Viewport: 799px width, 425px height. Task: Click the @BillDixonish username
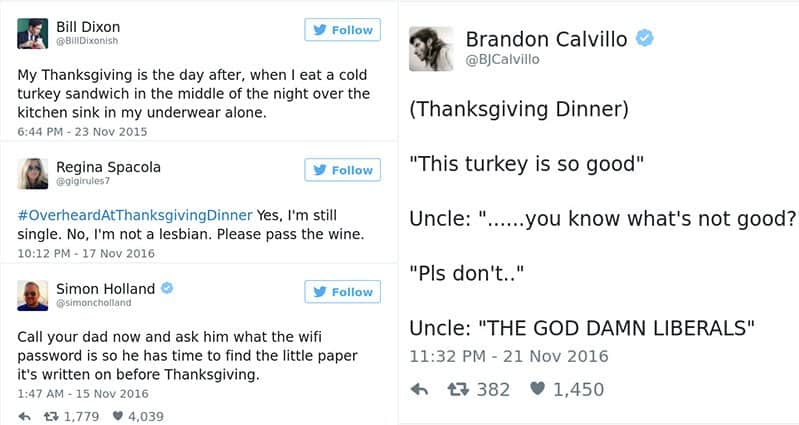[x=88, y=41]
